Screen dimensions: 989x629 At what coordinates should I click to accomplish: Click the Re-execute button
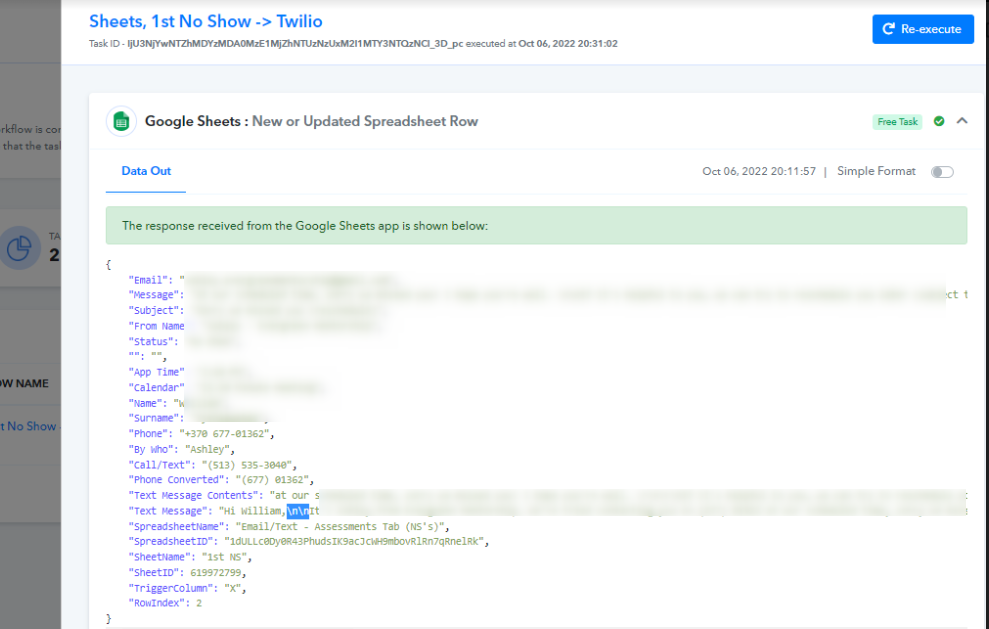pos(923,29)
